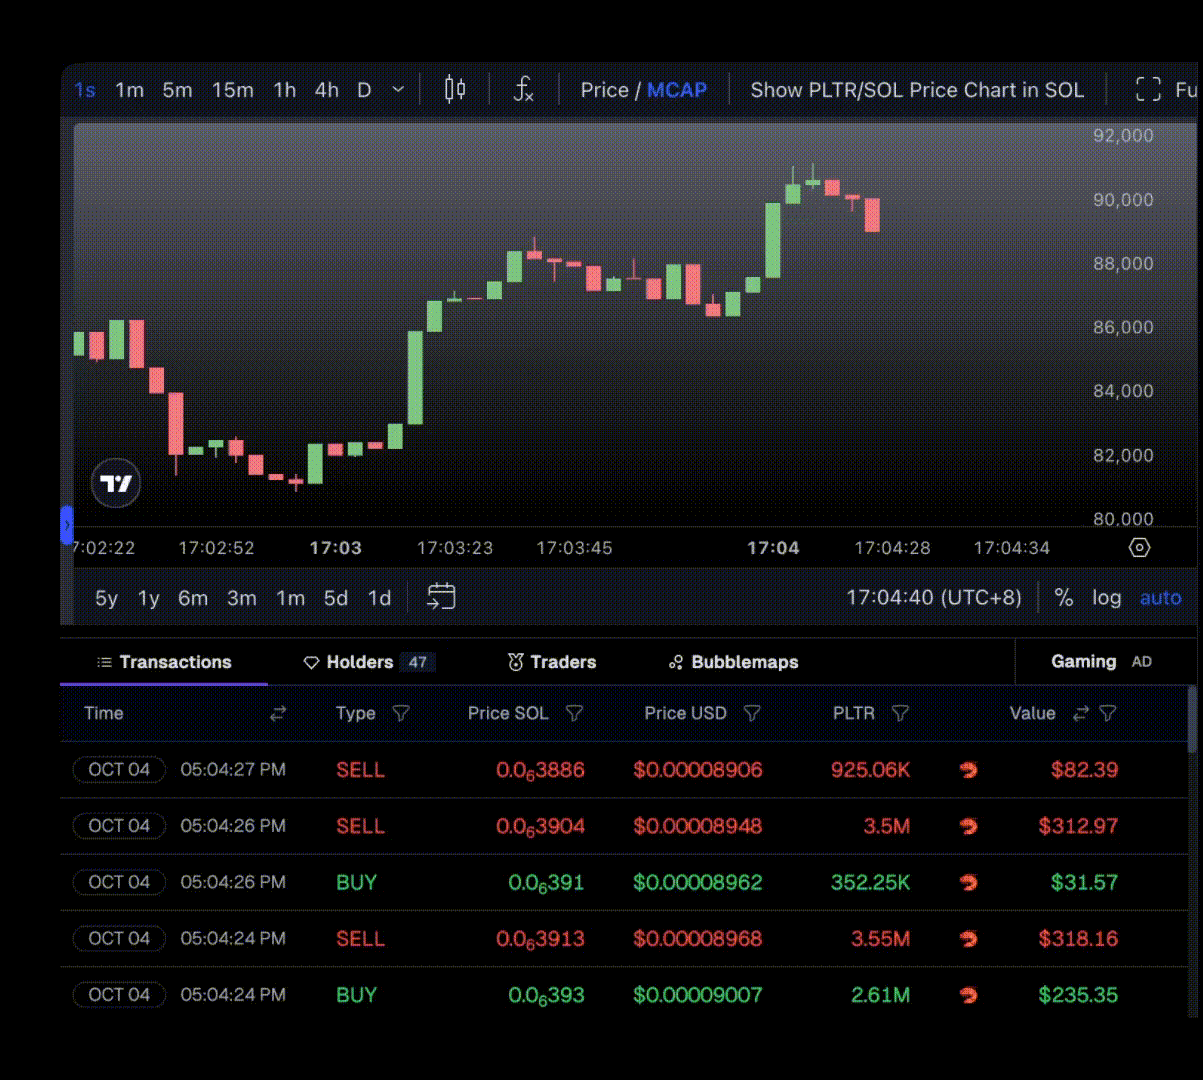This screenshot has width=1203, height=1080.
Task: Click OCT 04 badge in 05:04:27 PM row
Action: (x=119, y=770)
